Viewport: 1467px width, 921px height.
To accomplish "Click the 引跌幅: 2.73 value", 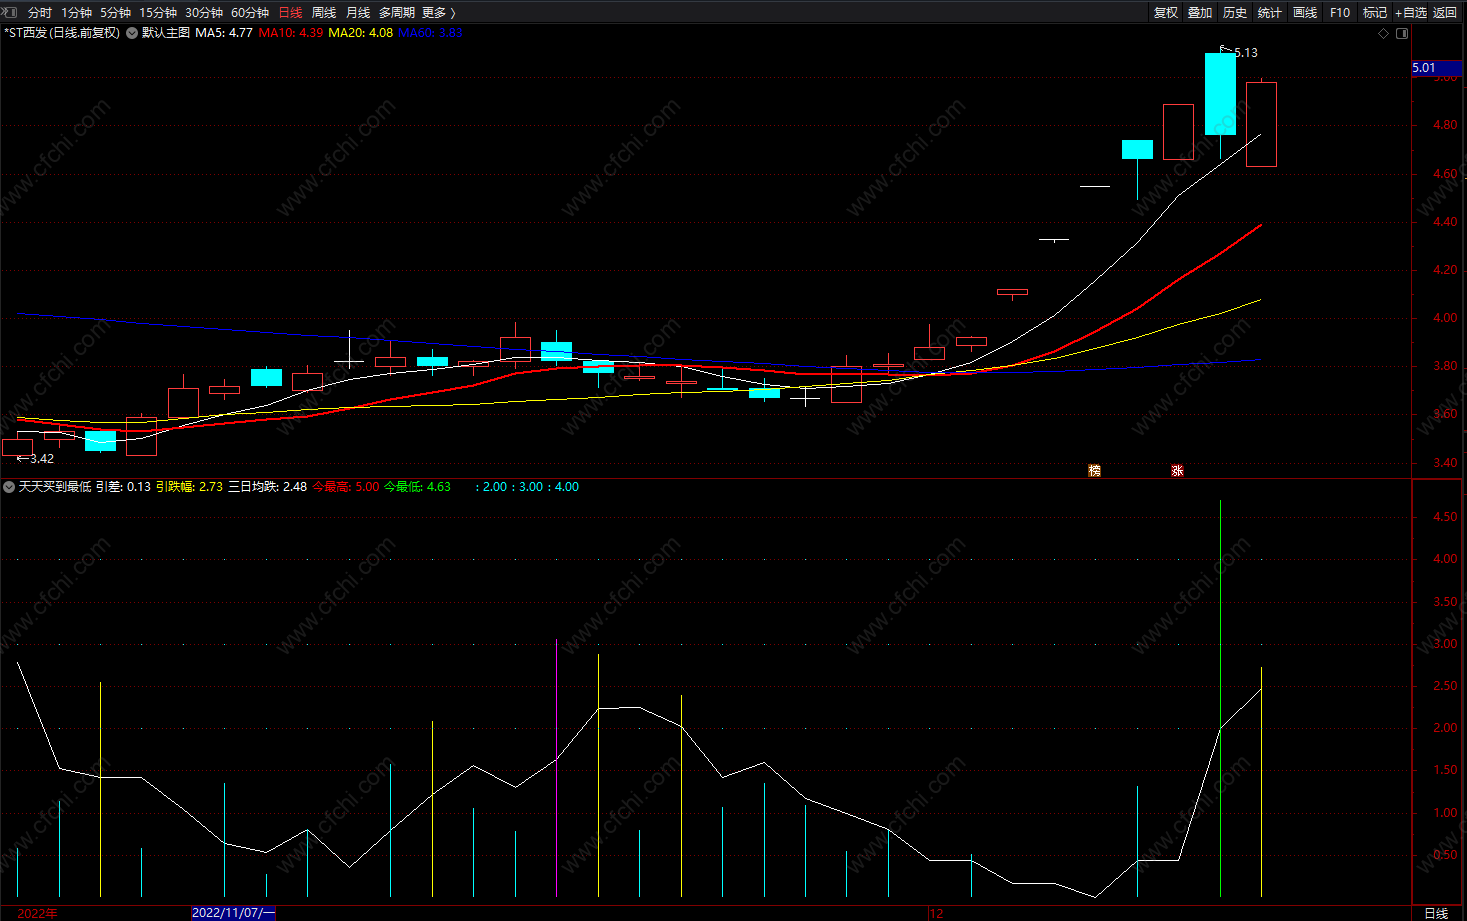I will tap(189, 487).
